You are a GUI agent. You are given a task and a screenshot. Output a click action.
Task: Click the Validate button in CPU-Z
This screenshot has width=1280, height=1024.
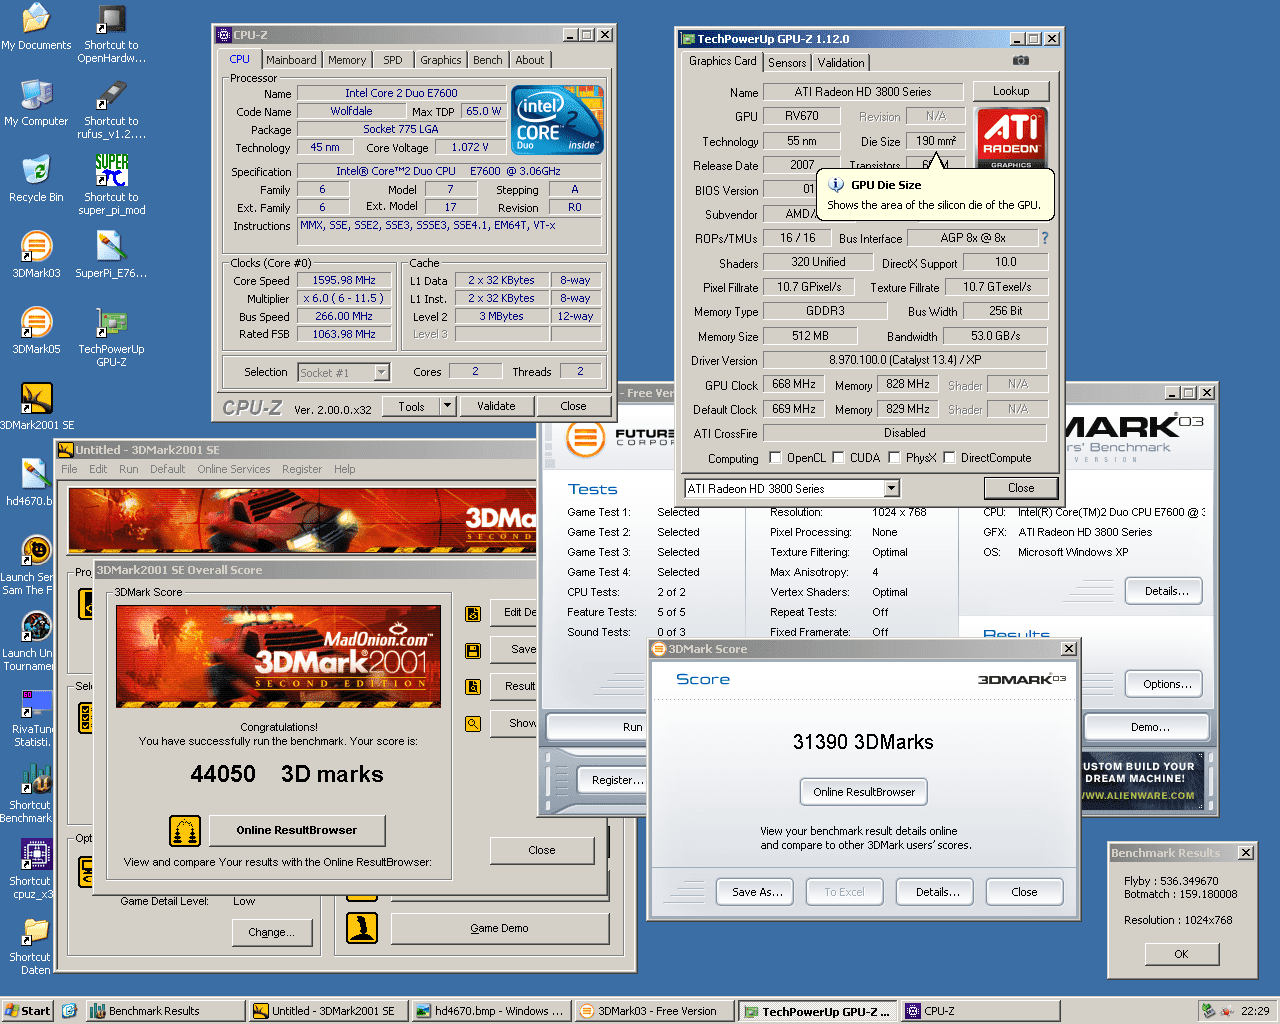click(x=496, y=406)
